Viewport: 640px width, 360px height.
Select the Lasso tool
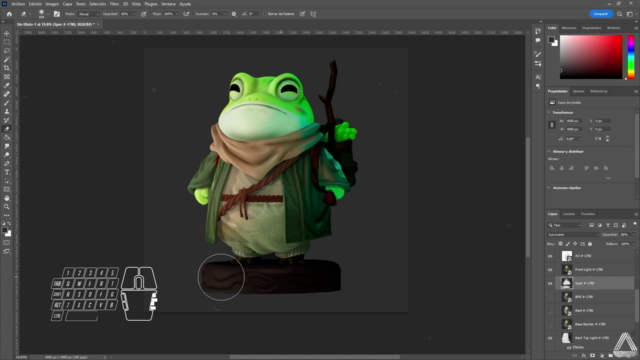[7, 51]
